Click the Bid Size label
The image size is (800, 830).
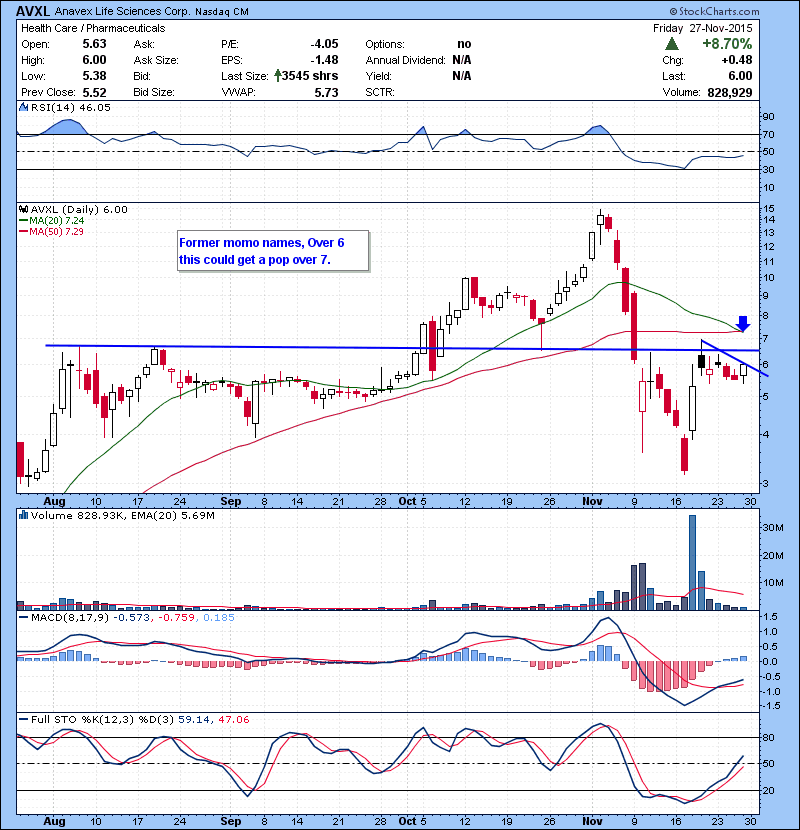(x=154, y=92)
